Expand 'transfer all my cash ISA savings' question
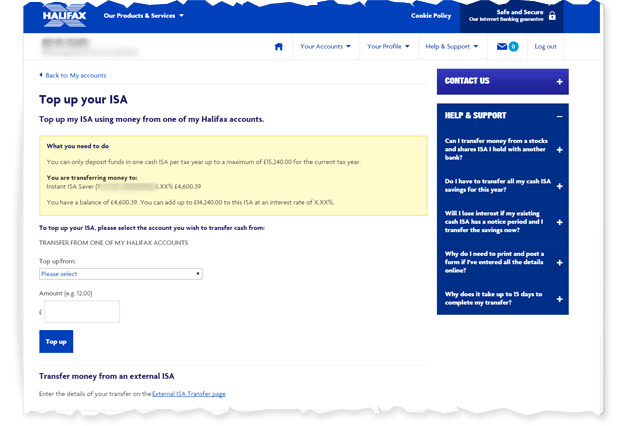Screen dimensions: 622x426 pos(559,186)
